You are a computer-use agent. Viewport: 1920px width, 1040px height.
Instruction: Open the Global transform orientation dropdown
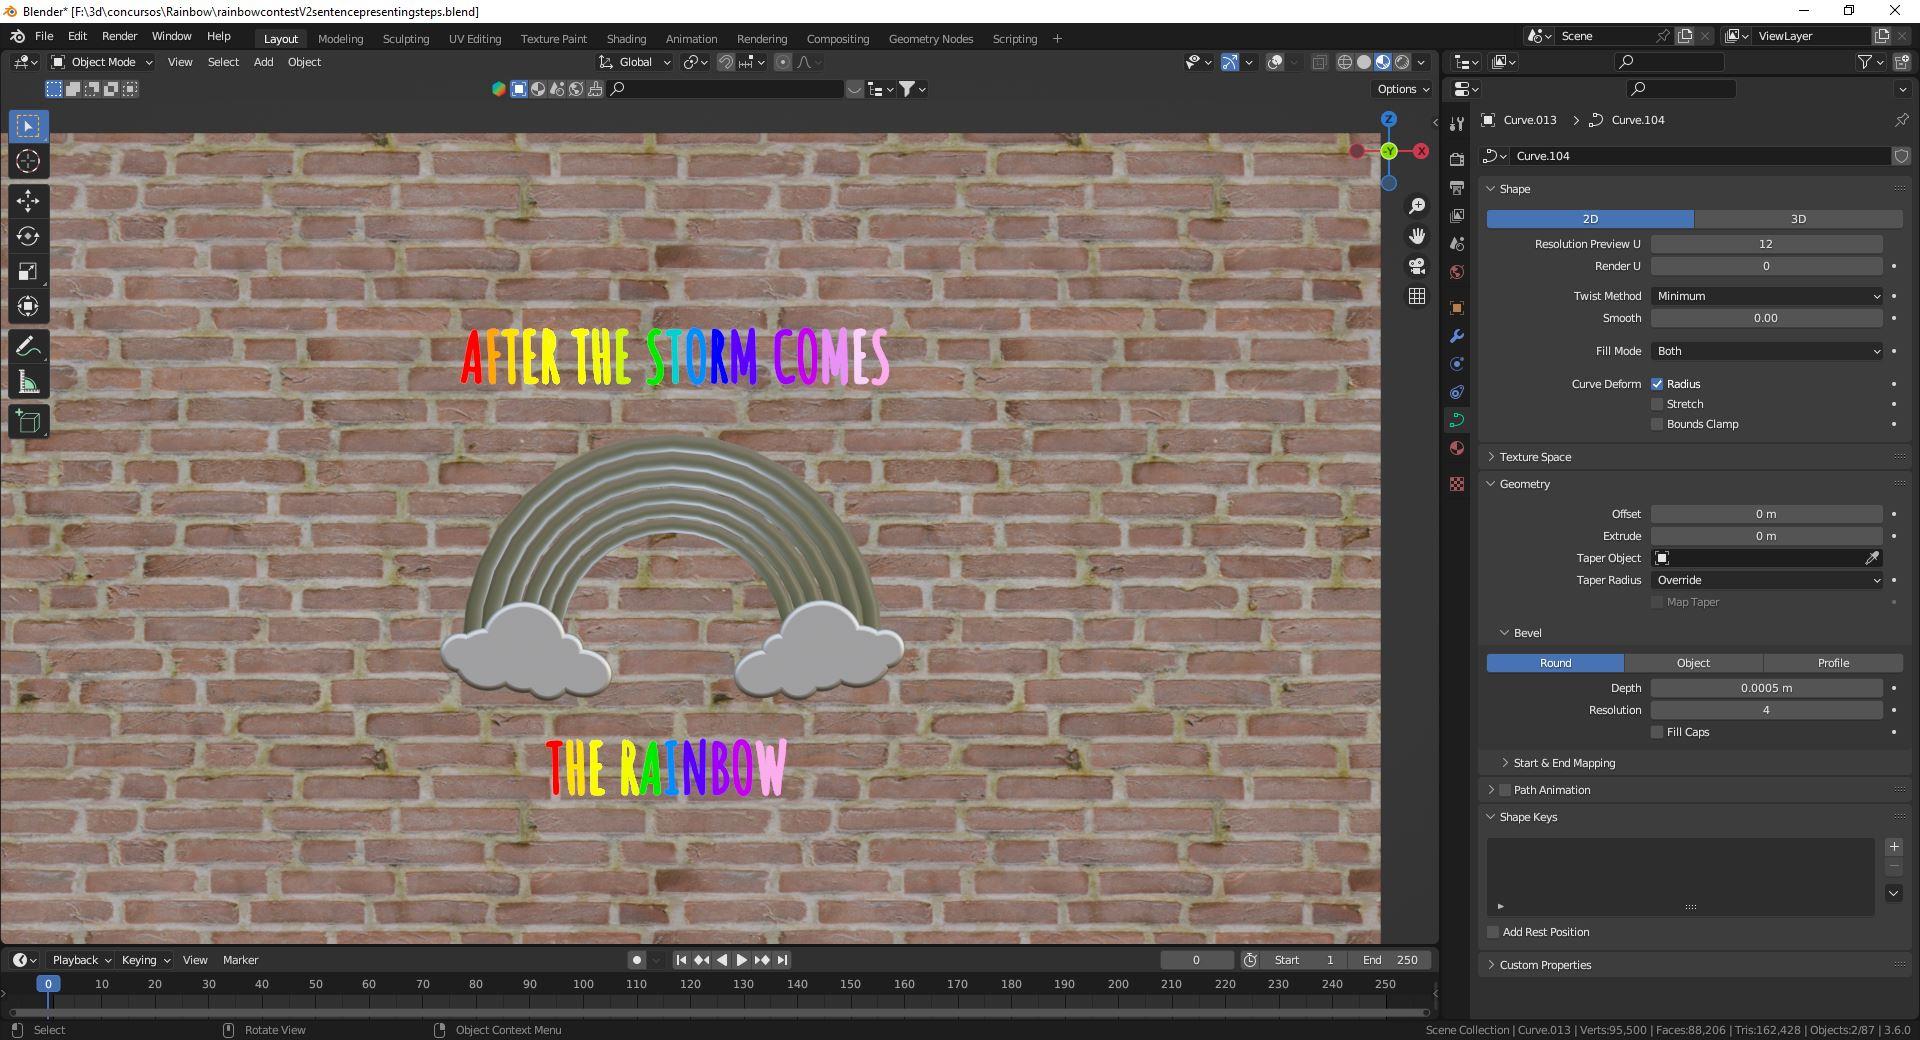click(635, 62)
